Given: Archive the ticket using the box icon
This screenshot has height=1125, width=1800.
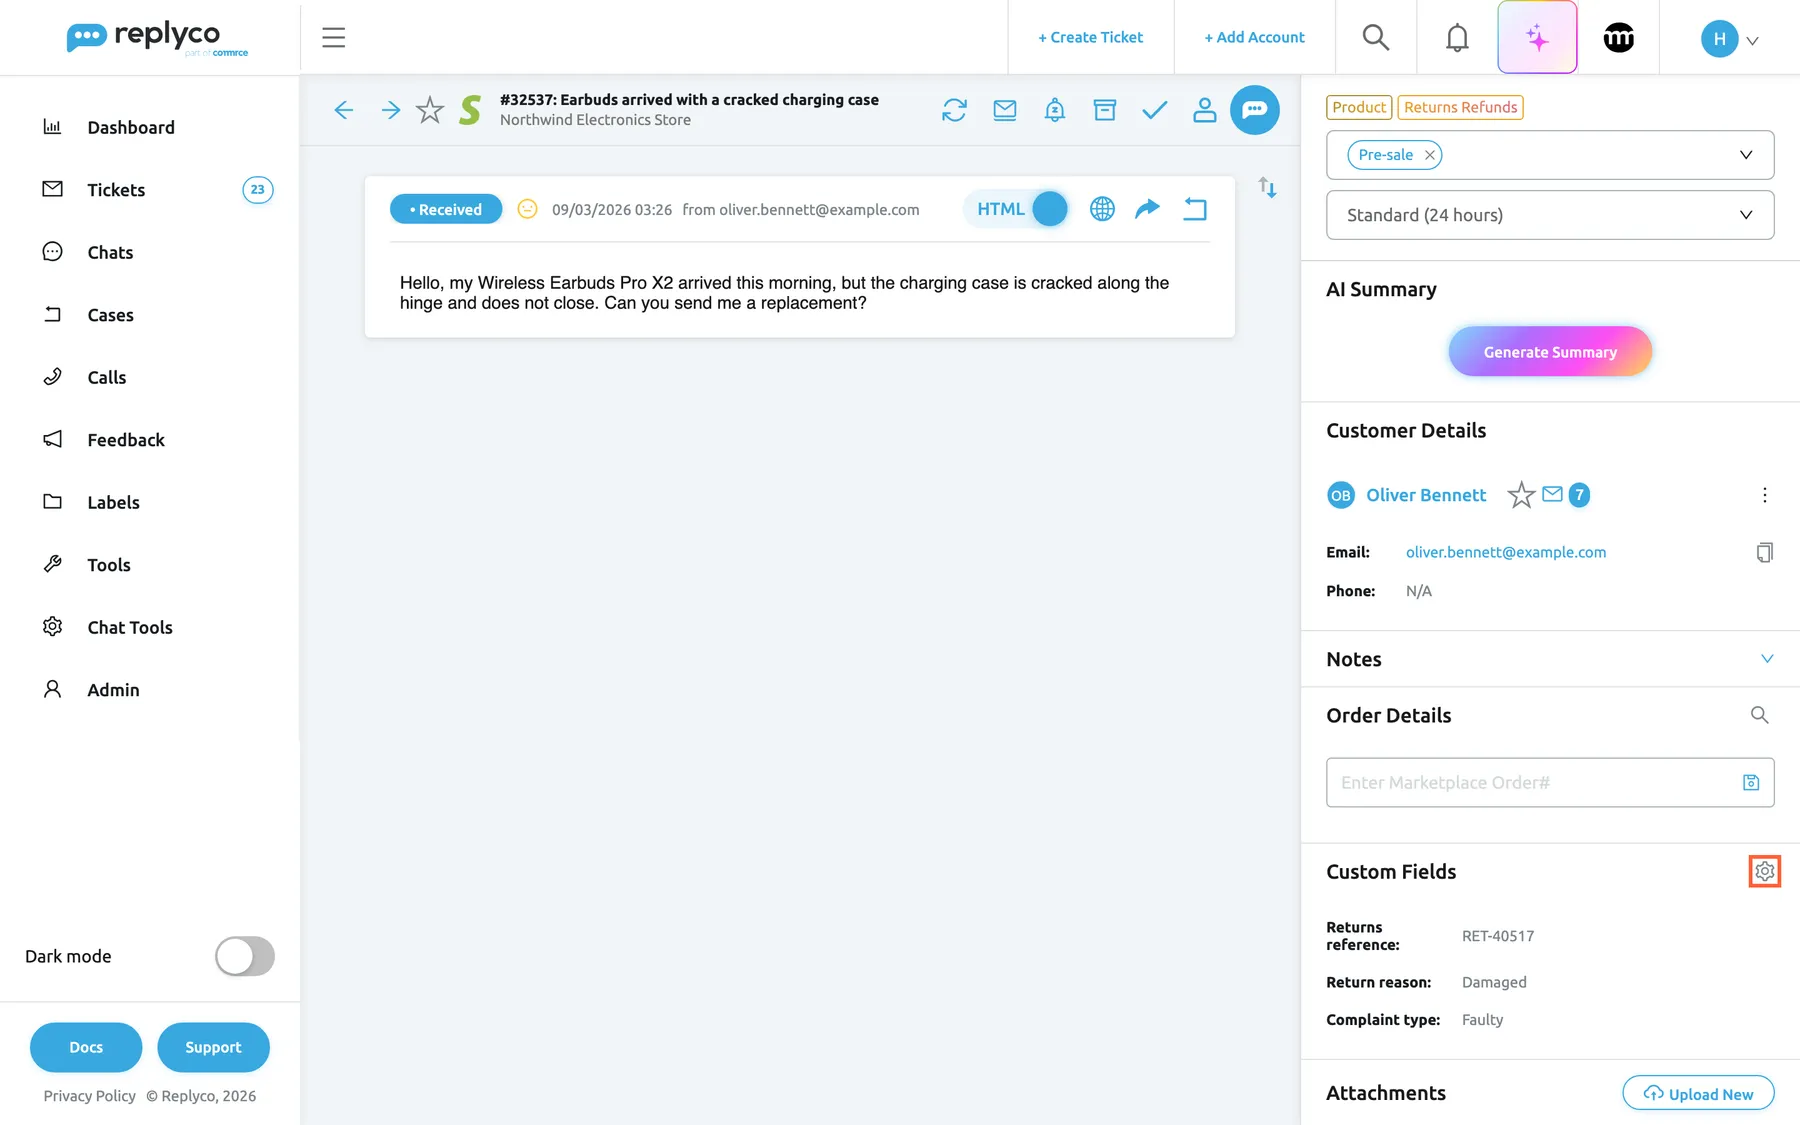Looking at the screenshot, I should click(1105, 110).
